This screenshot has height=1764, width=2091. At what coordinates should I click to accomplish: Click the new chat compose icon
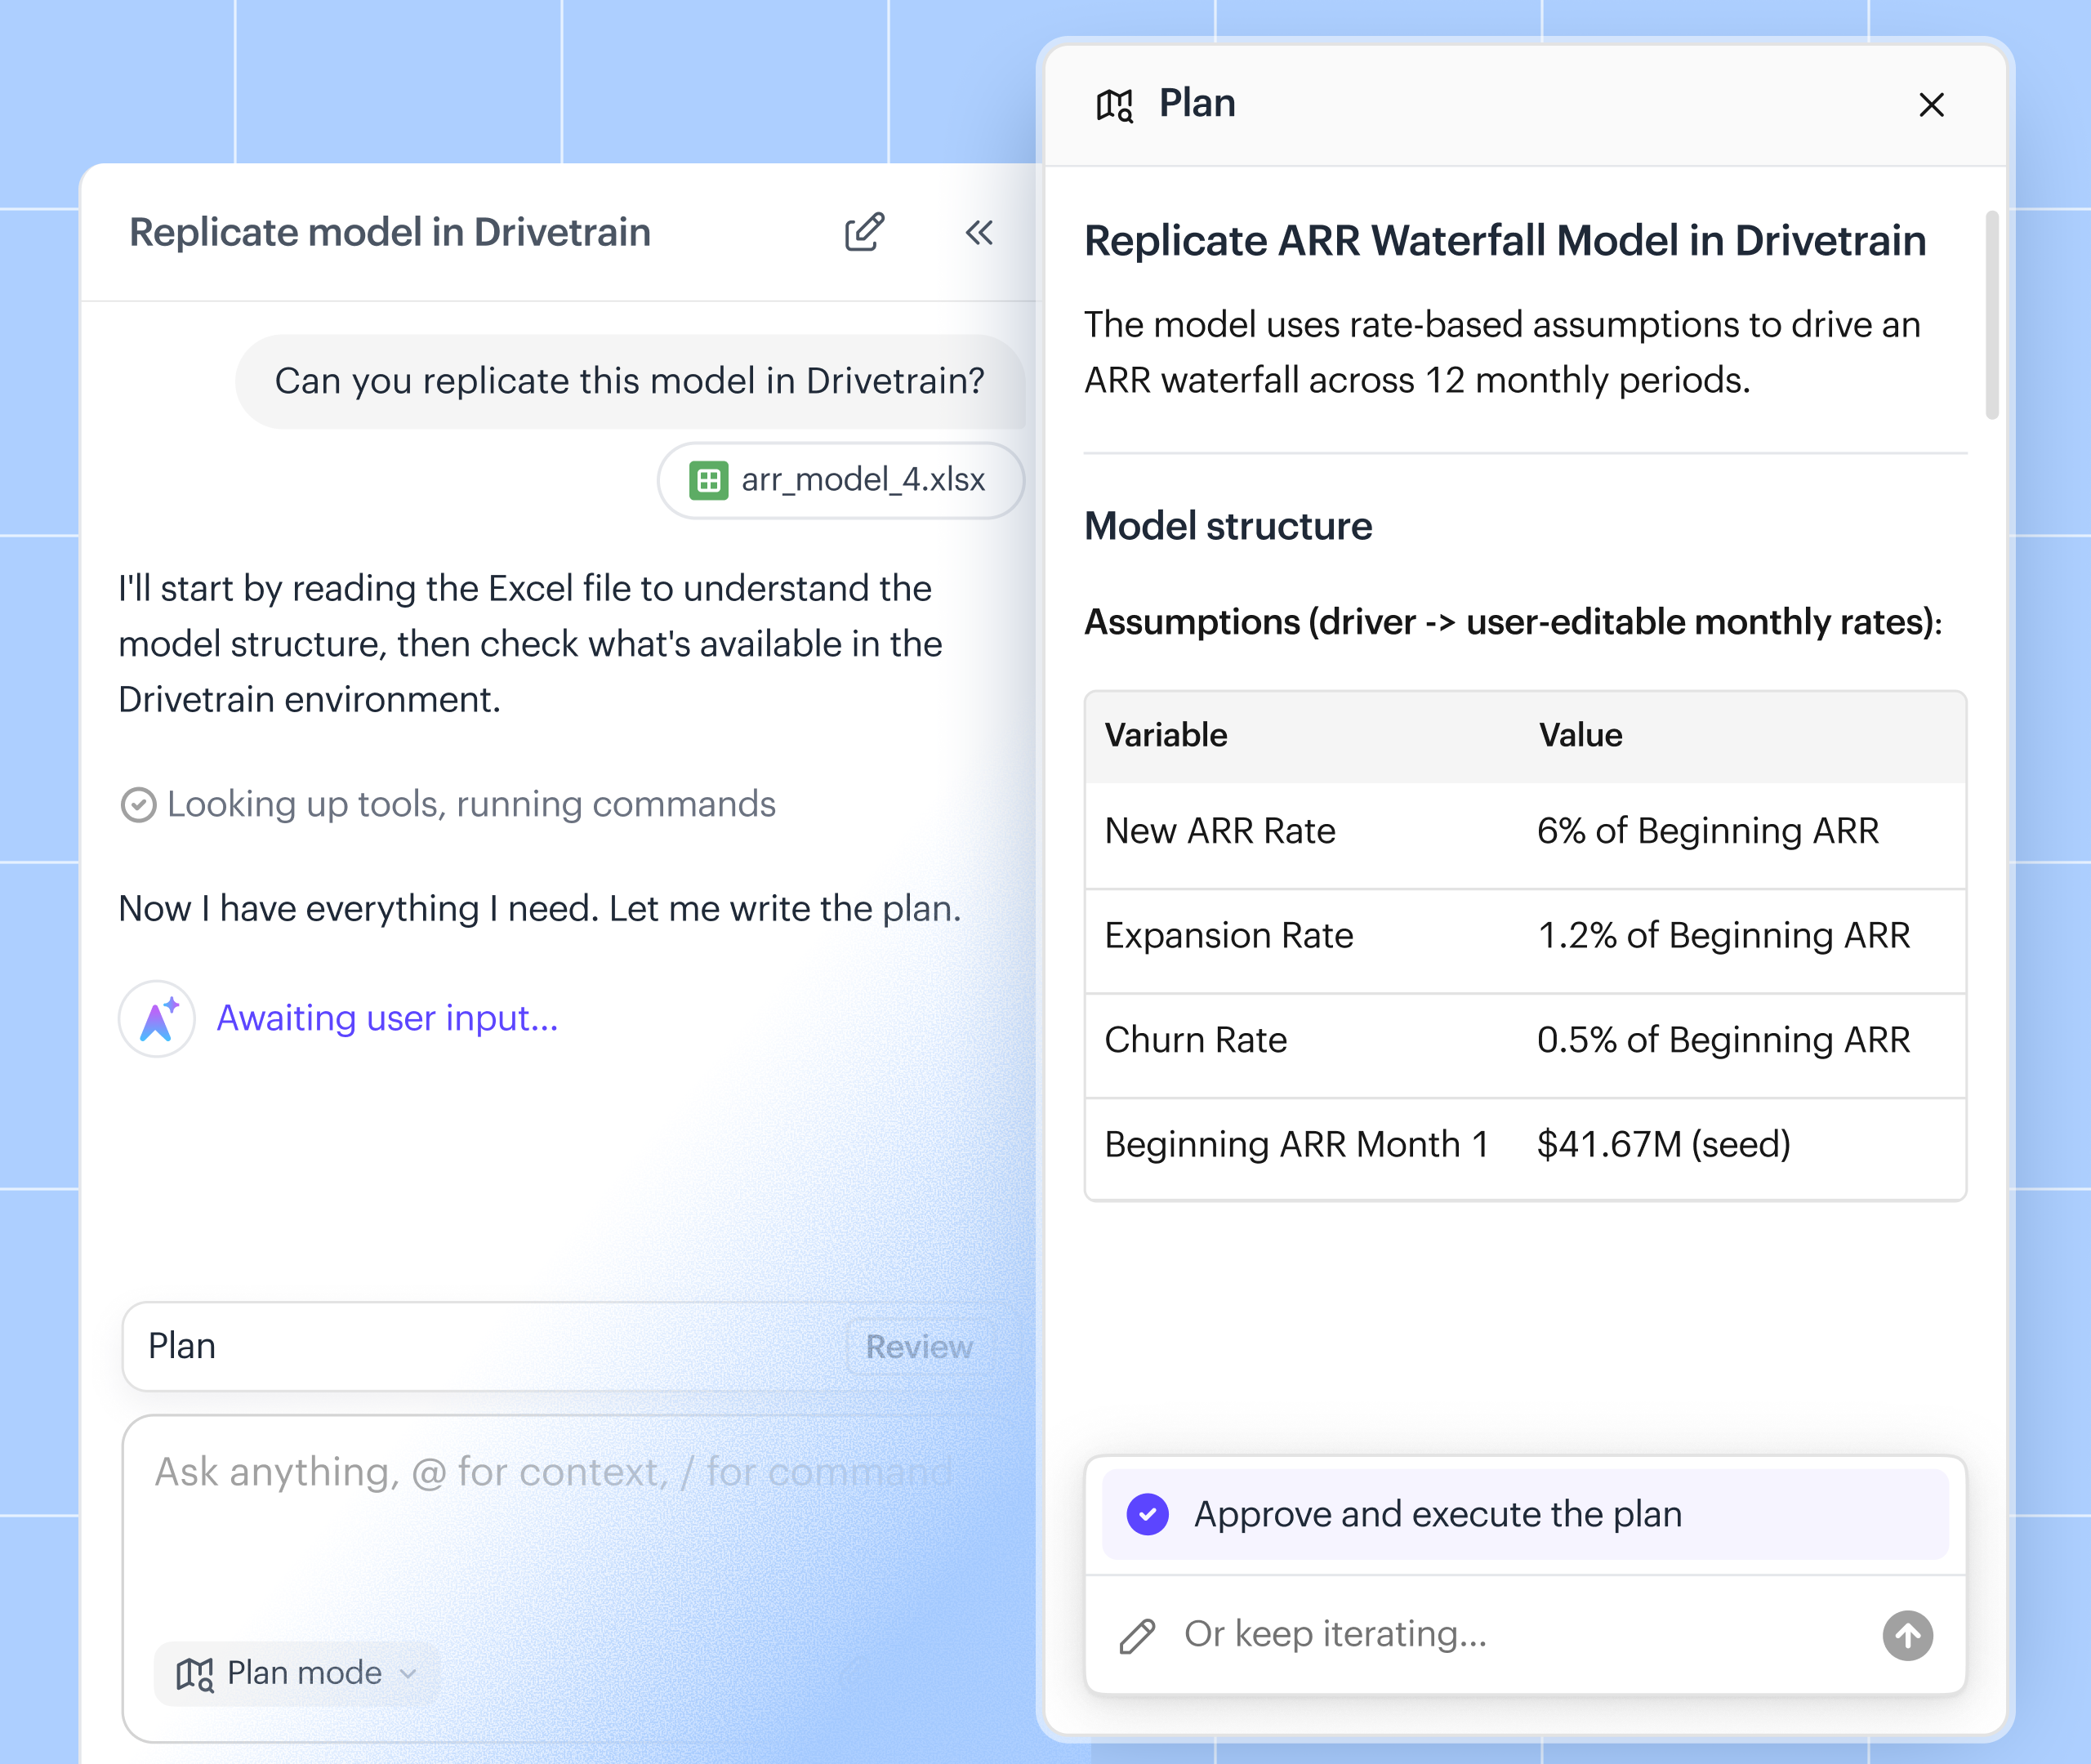pos(864,232)
